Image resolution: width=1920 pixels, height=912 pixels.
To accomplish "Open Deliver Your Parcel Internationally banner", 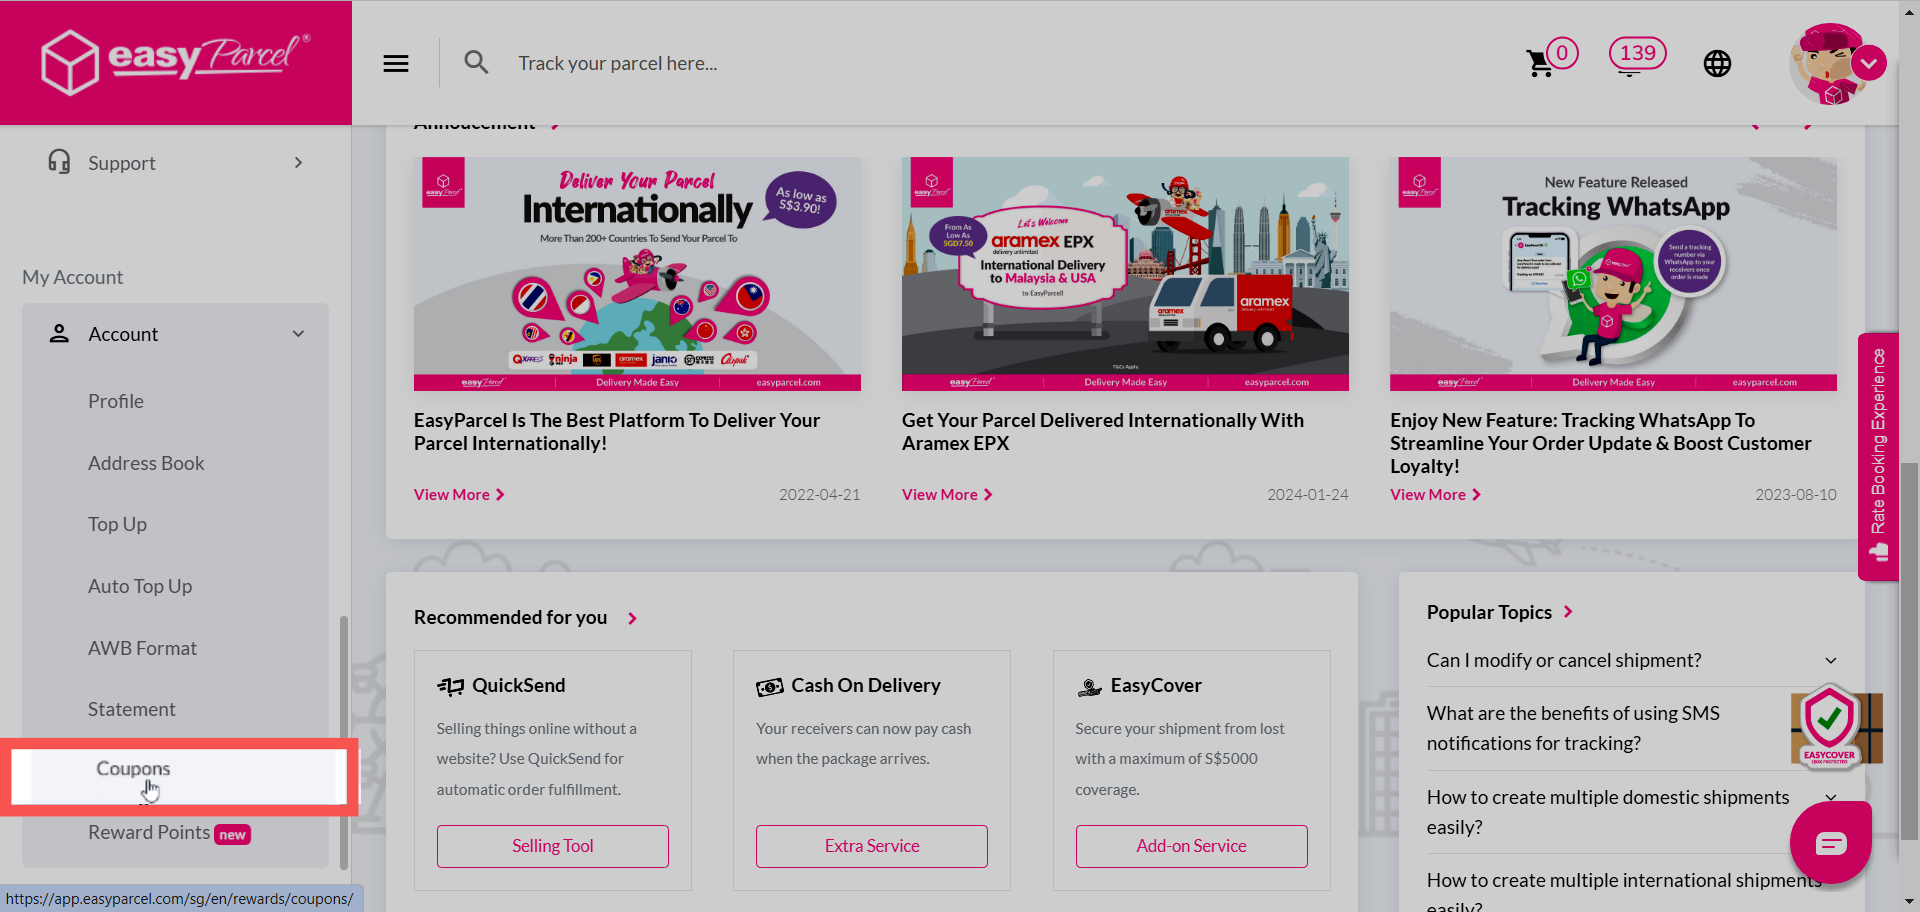I will (637, 273).
